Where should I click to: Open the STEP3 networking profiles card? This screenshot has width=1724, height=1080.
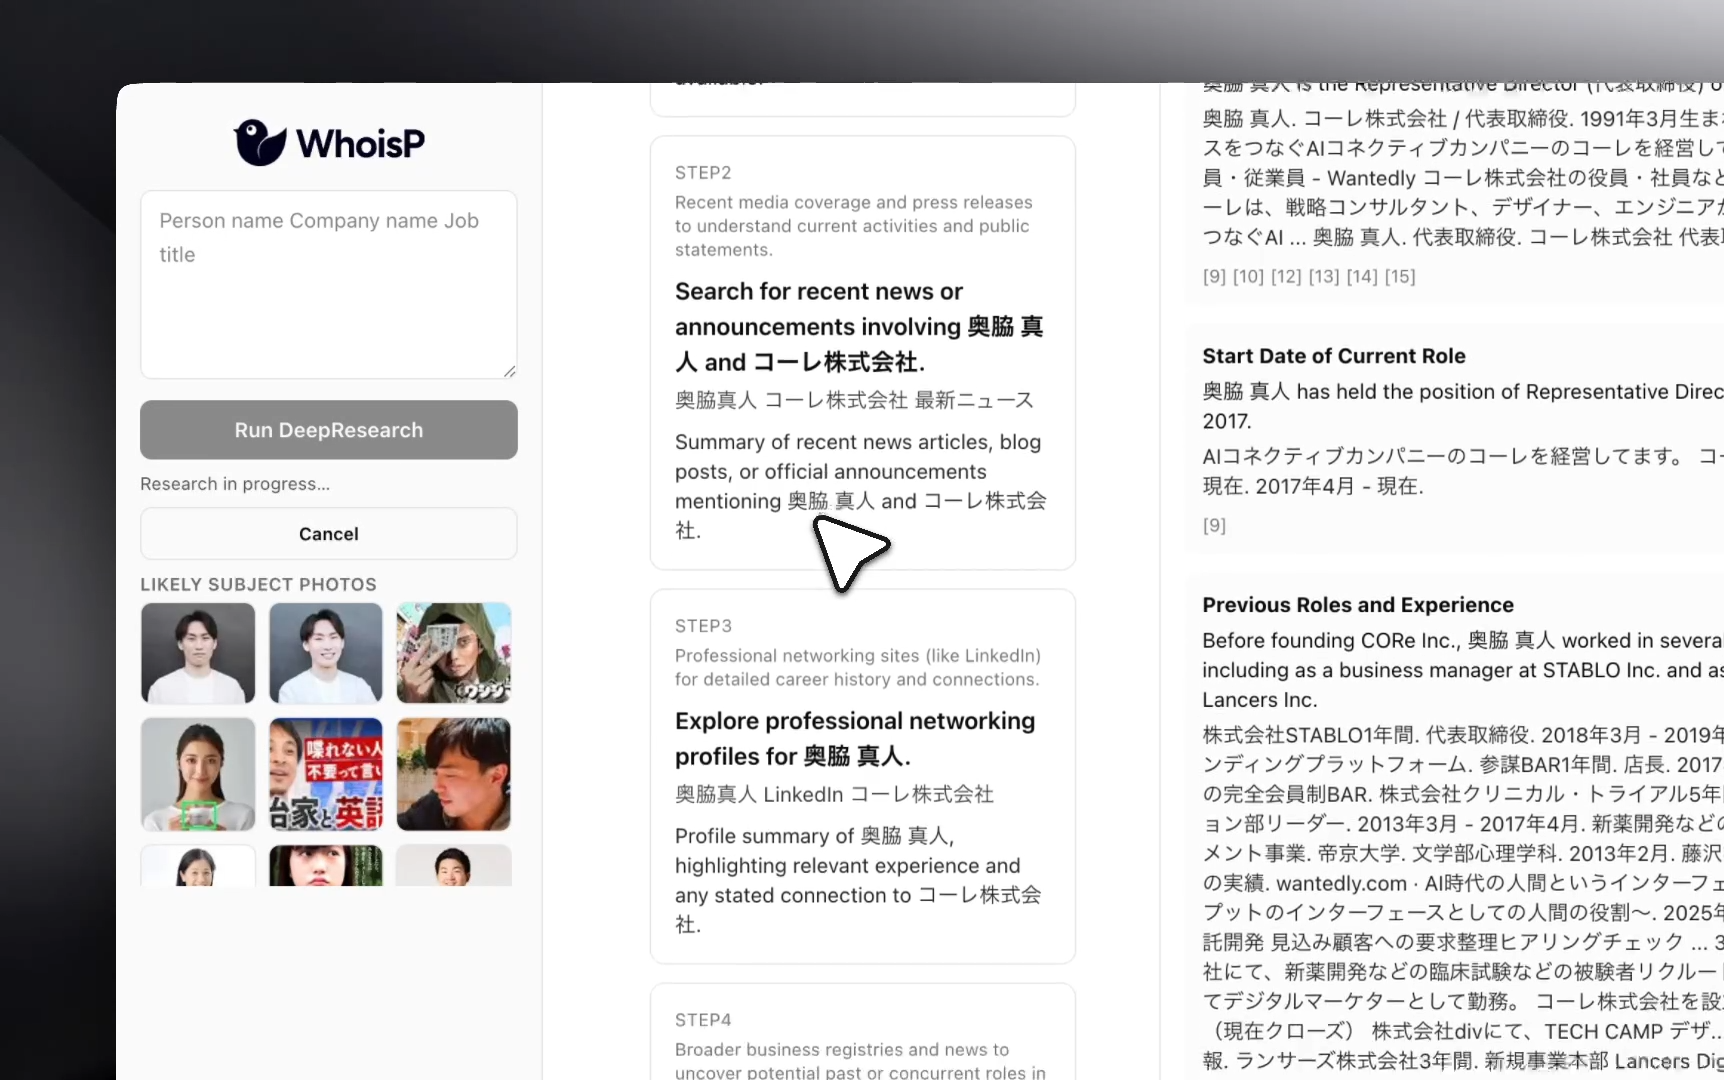(862, 775)
